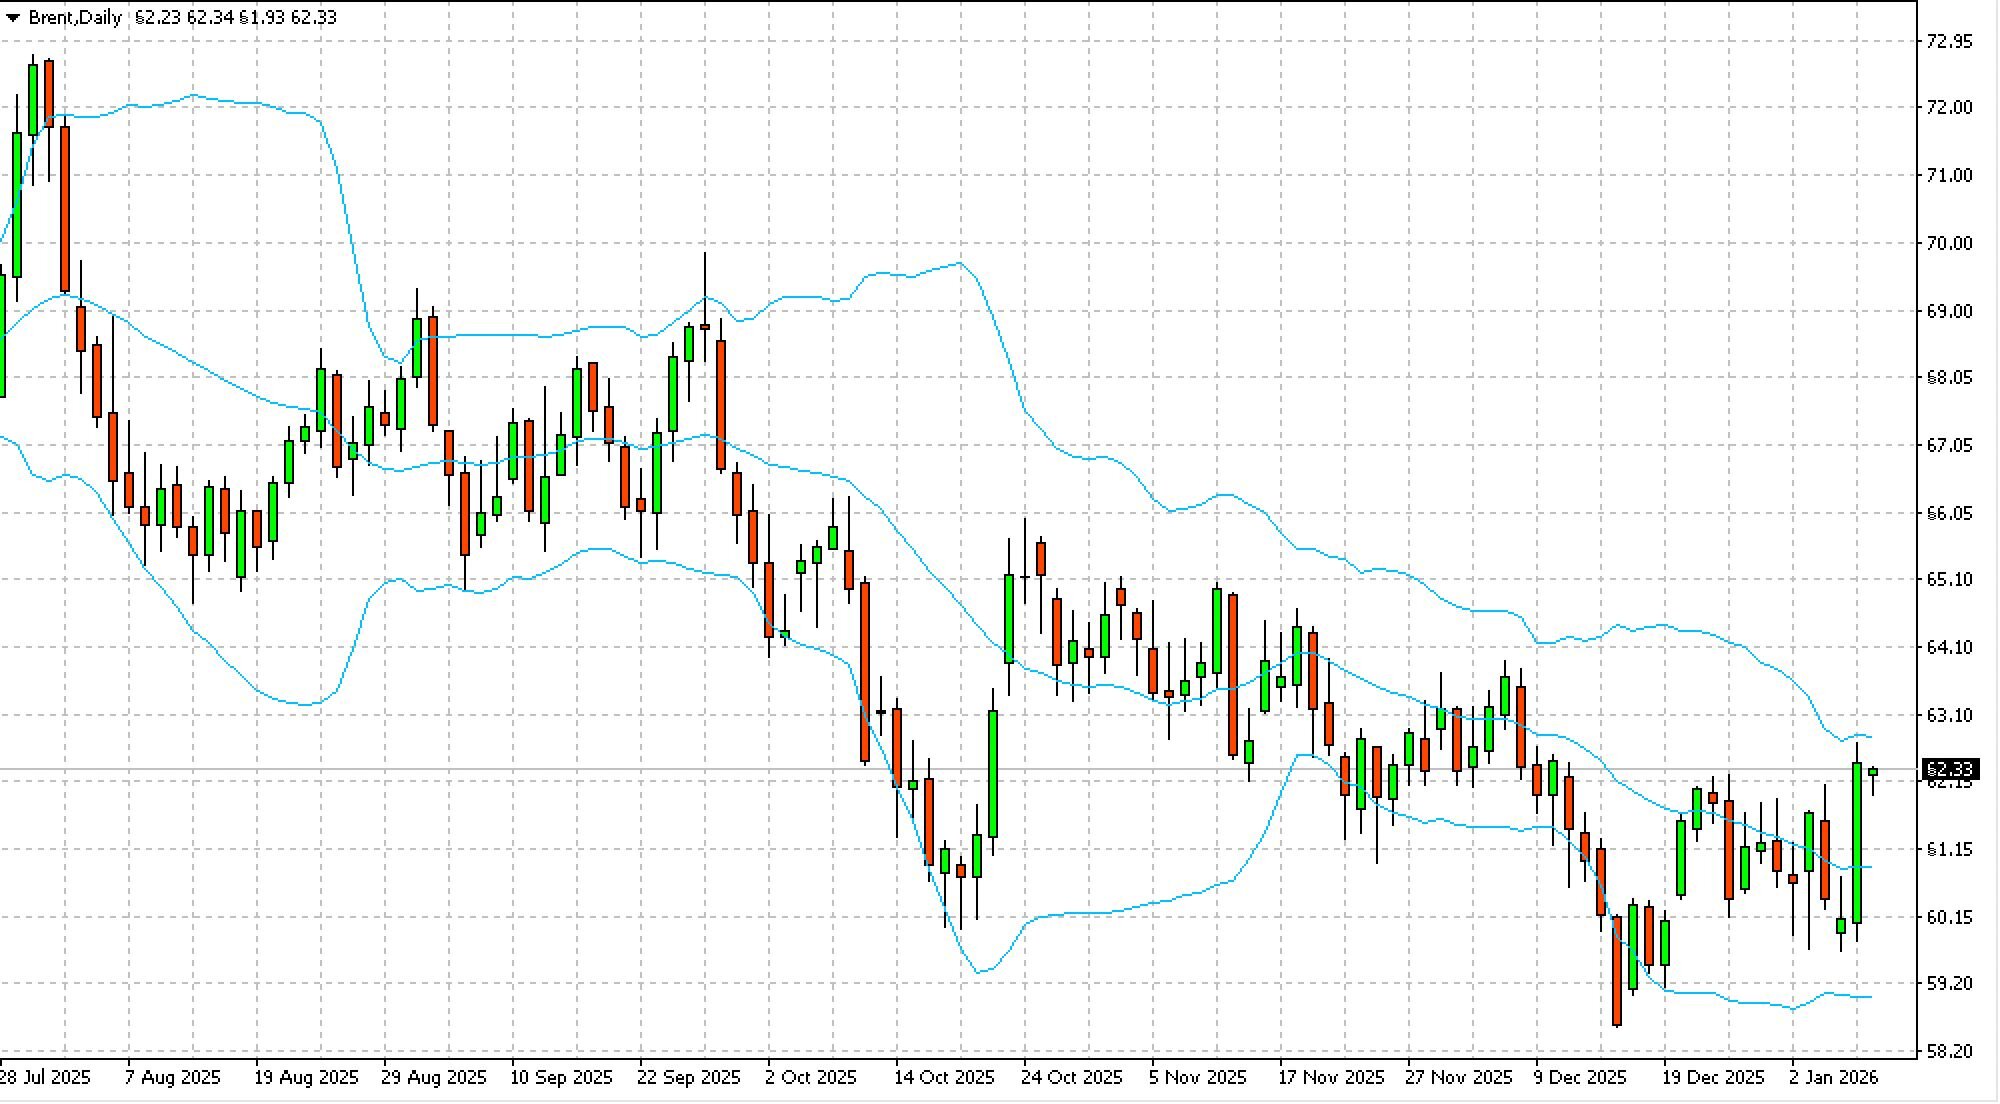
Task: Click the OHLC values in the header
Action: point(236,18)
